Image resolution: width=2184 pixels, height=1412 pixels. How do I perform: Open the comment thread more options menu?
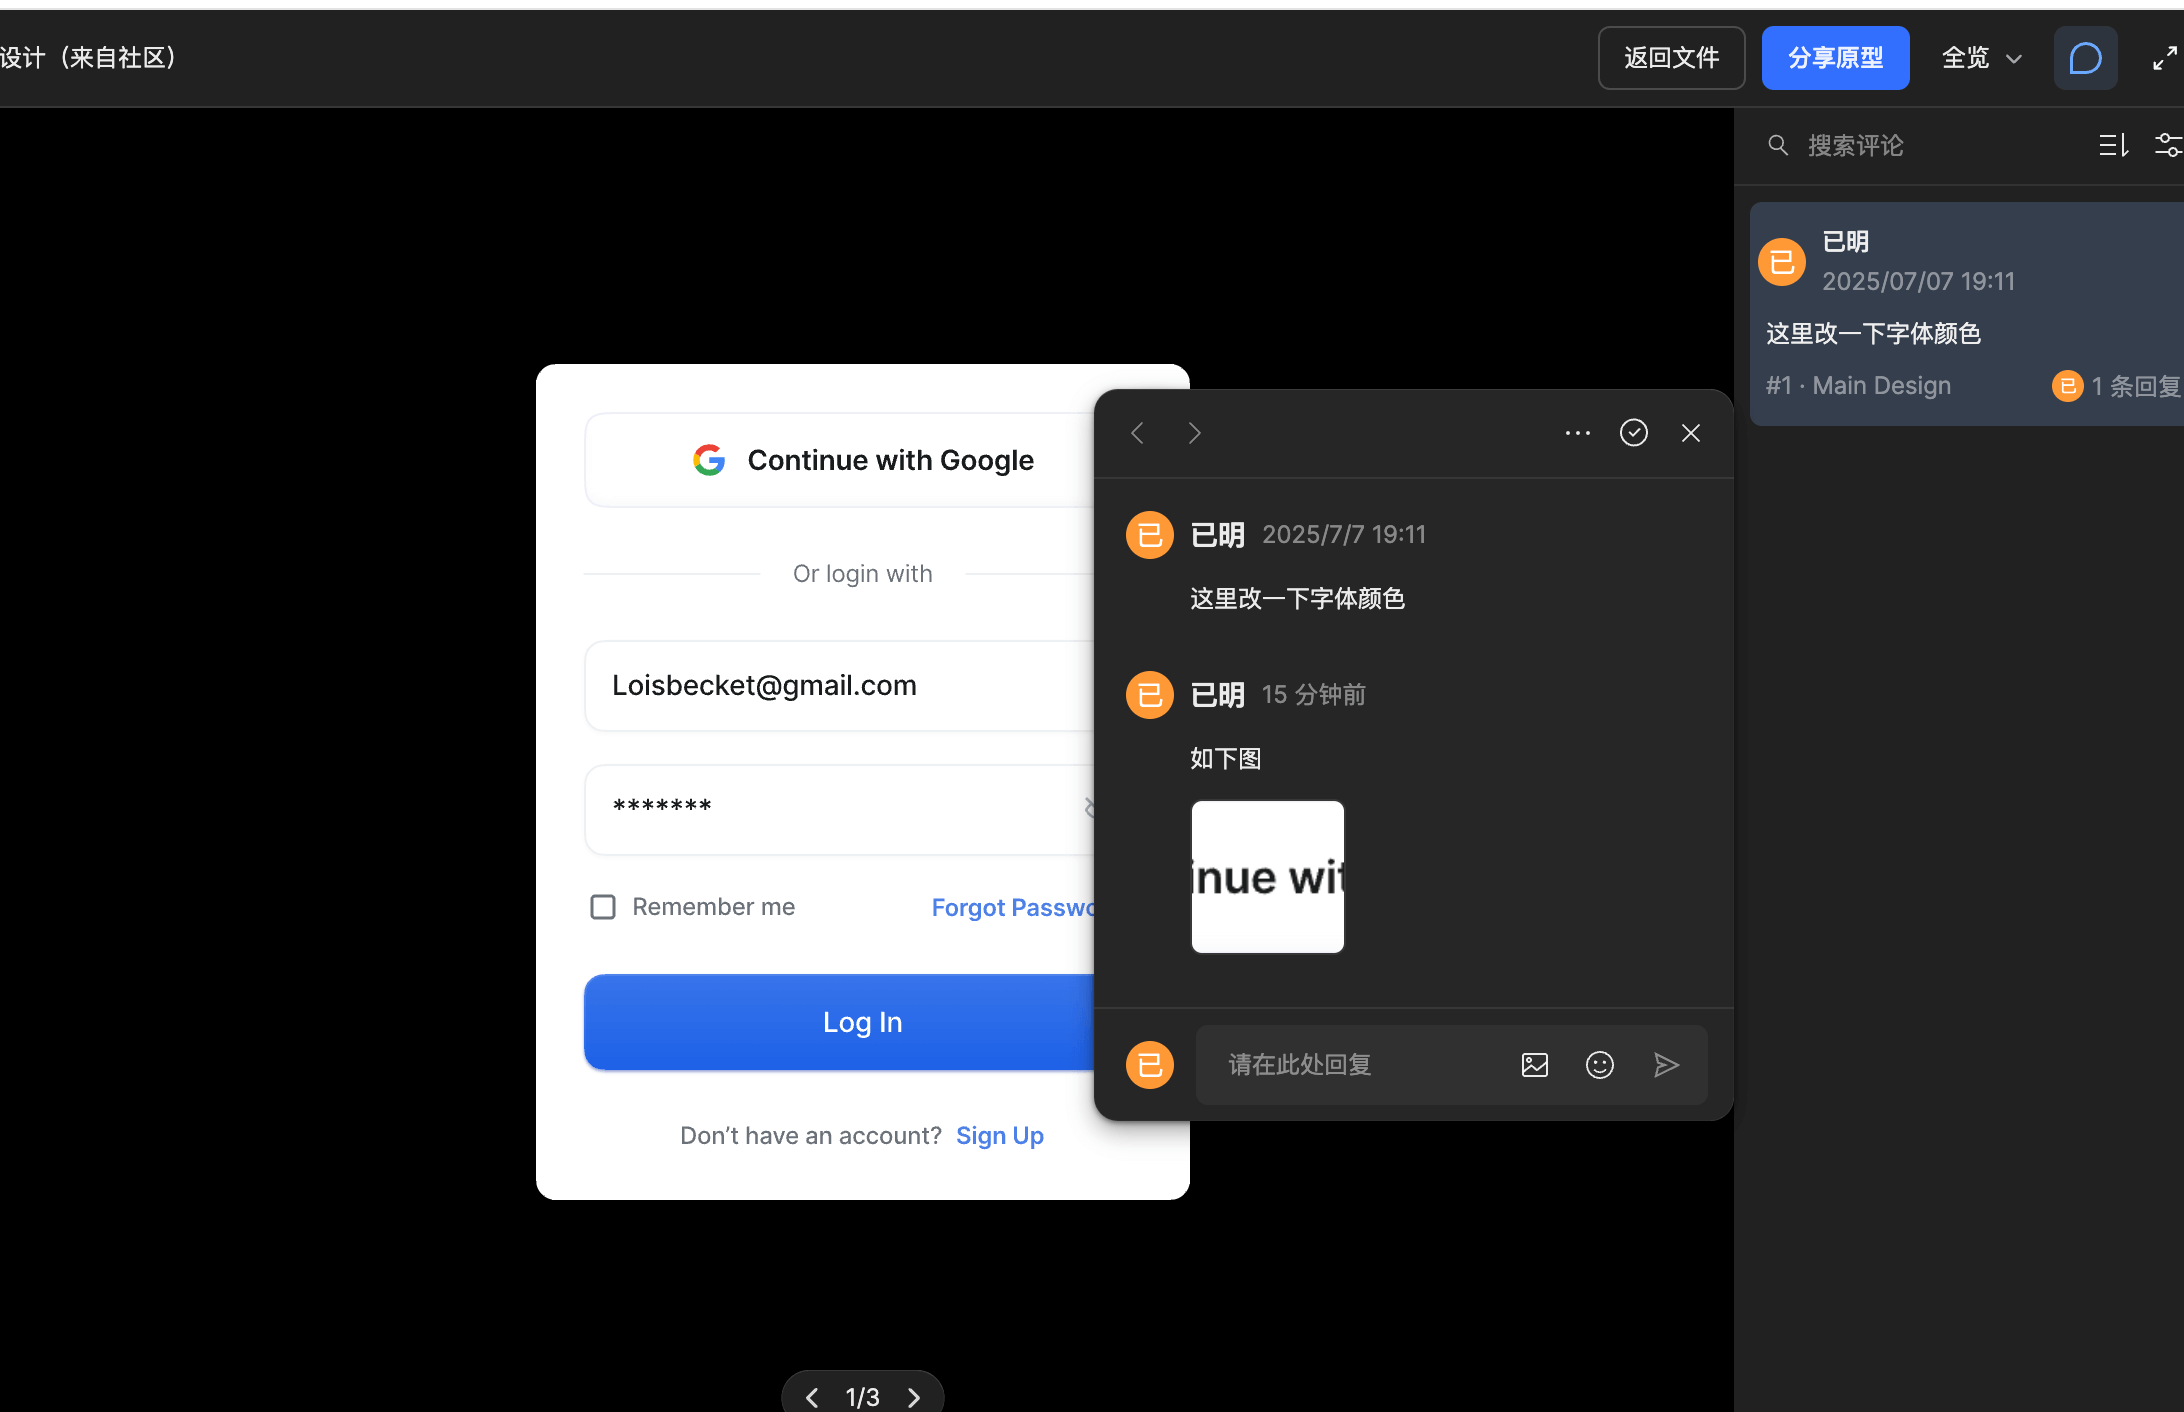[1577, 433]
